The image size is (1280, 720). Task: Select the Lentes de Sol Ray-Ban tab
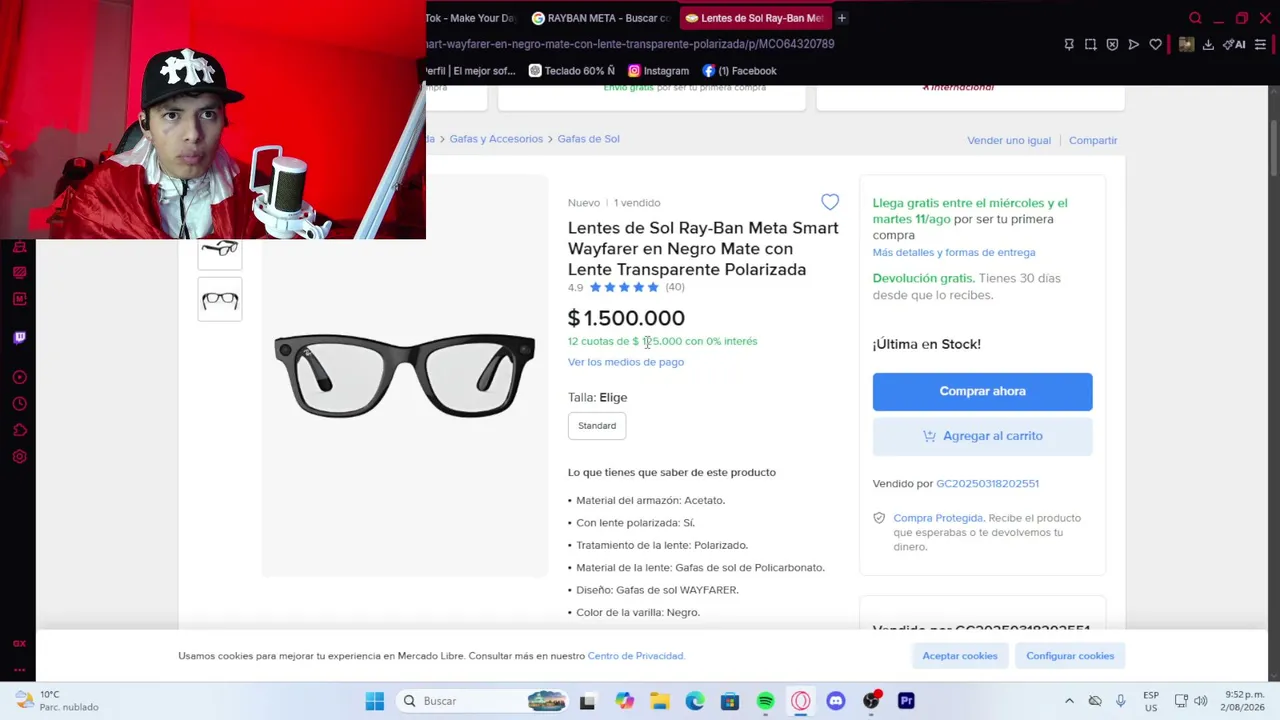click(754, 18)
